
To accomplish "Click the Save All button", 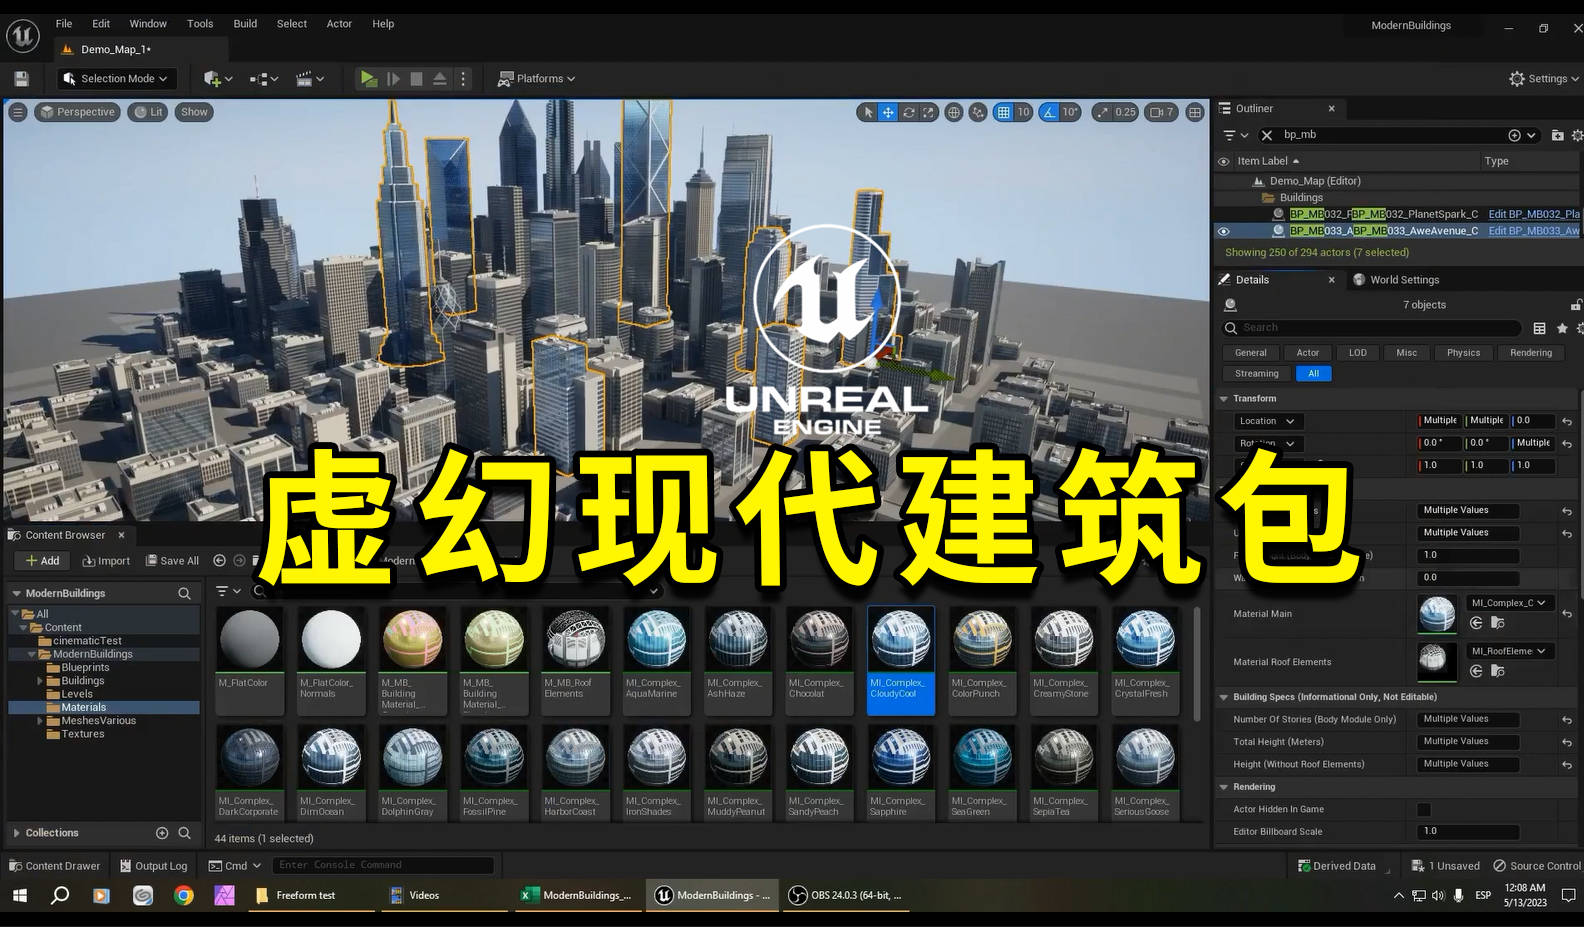I will tap(172, 561).
